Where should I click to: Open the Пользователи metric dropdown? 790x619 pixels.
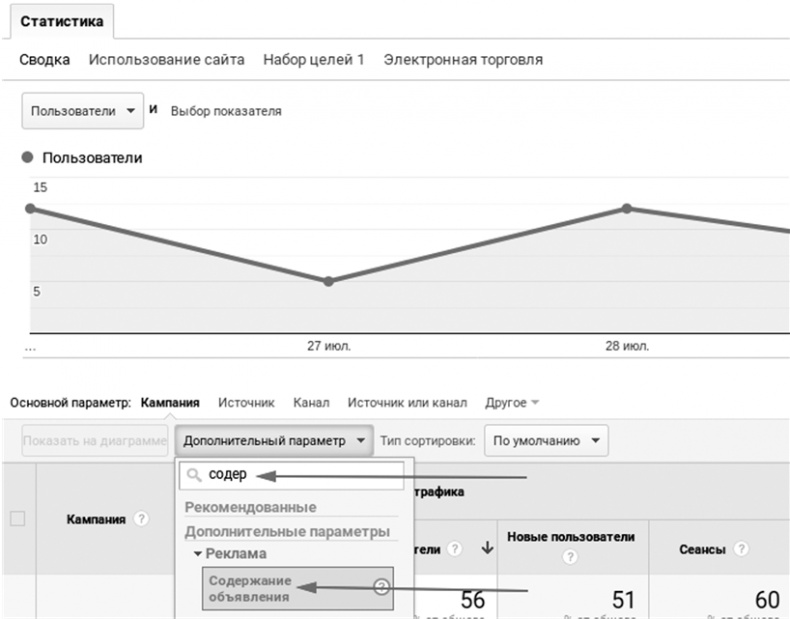click(83, 111)
